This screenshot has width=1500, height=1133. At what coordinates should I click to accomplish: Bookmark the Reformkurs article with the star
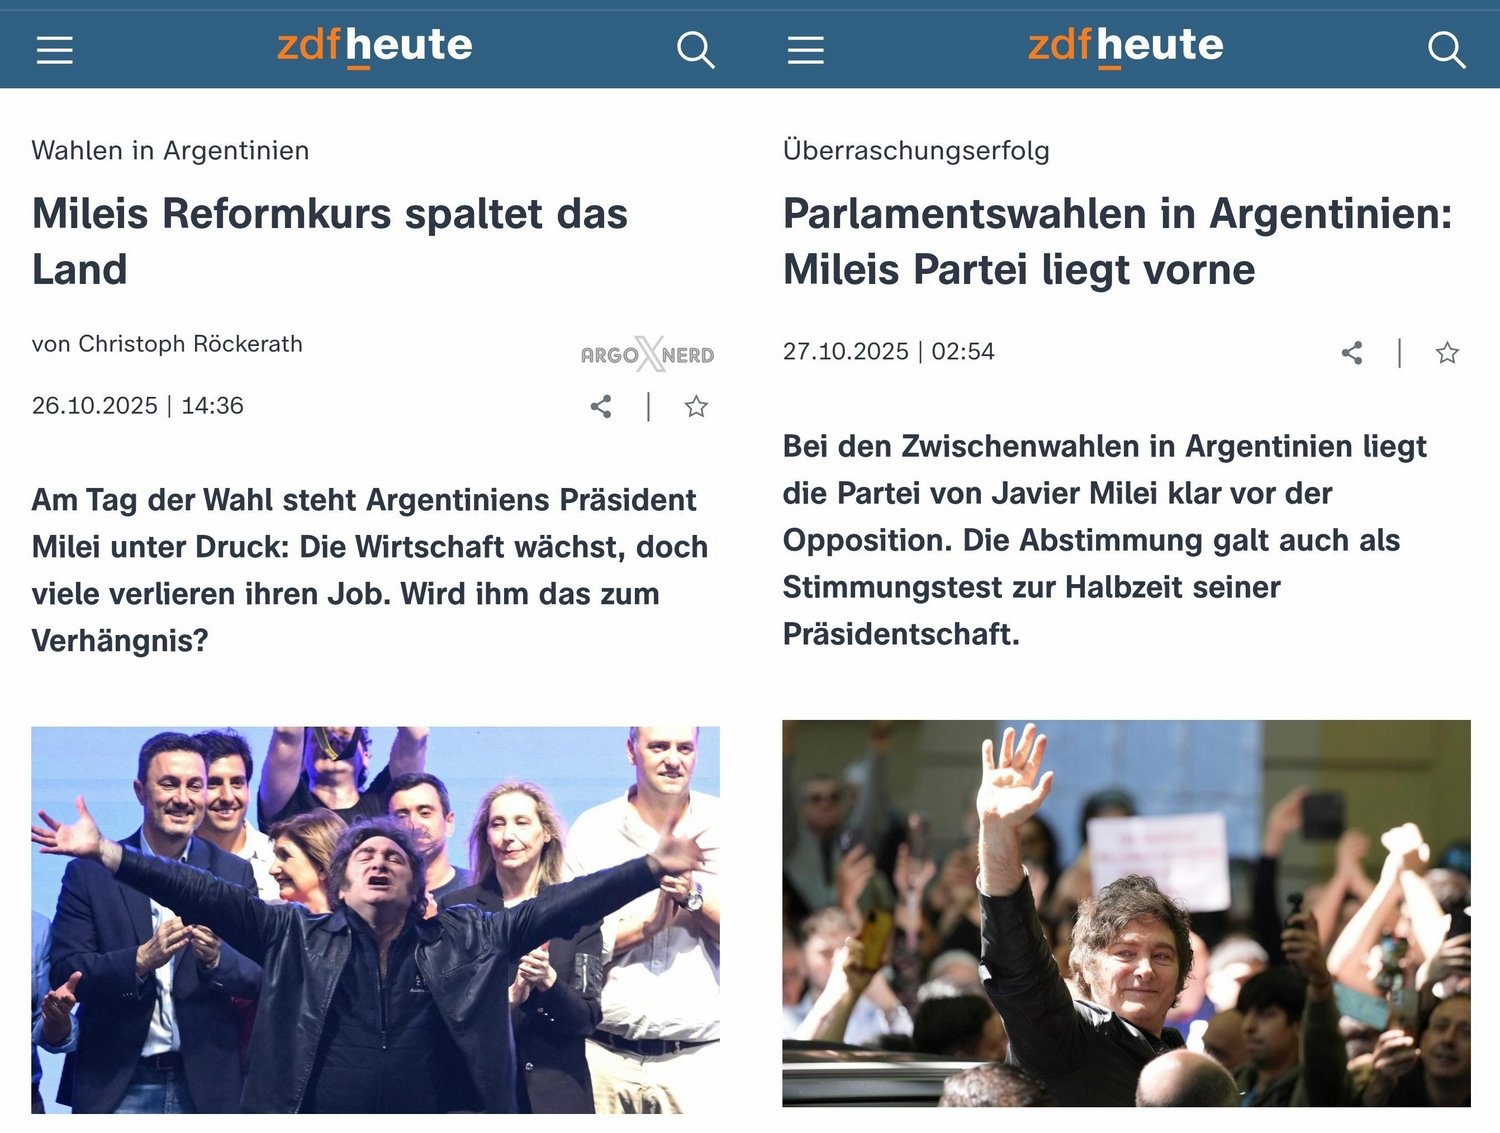pyautogui.click(x=696, y=406)
